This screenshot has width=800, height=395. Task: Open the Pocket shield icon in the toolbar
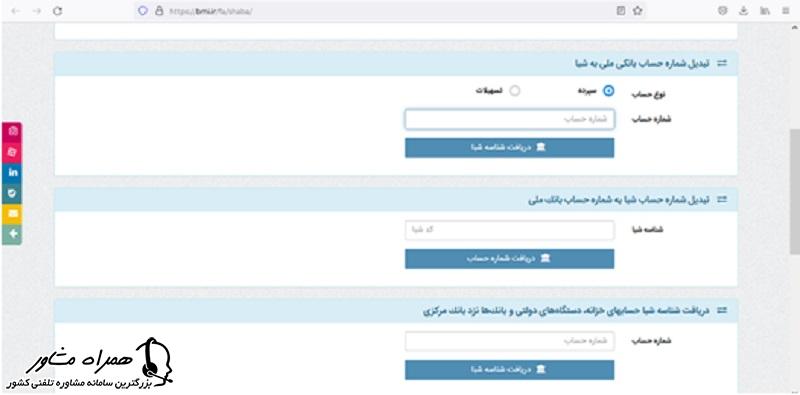[x=722, y=11]
